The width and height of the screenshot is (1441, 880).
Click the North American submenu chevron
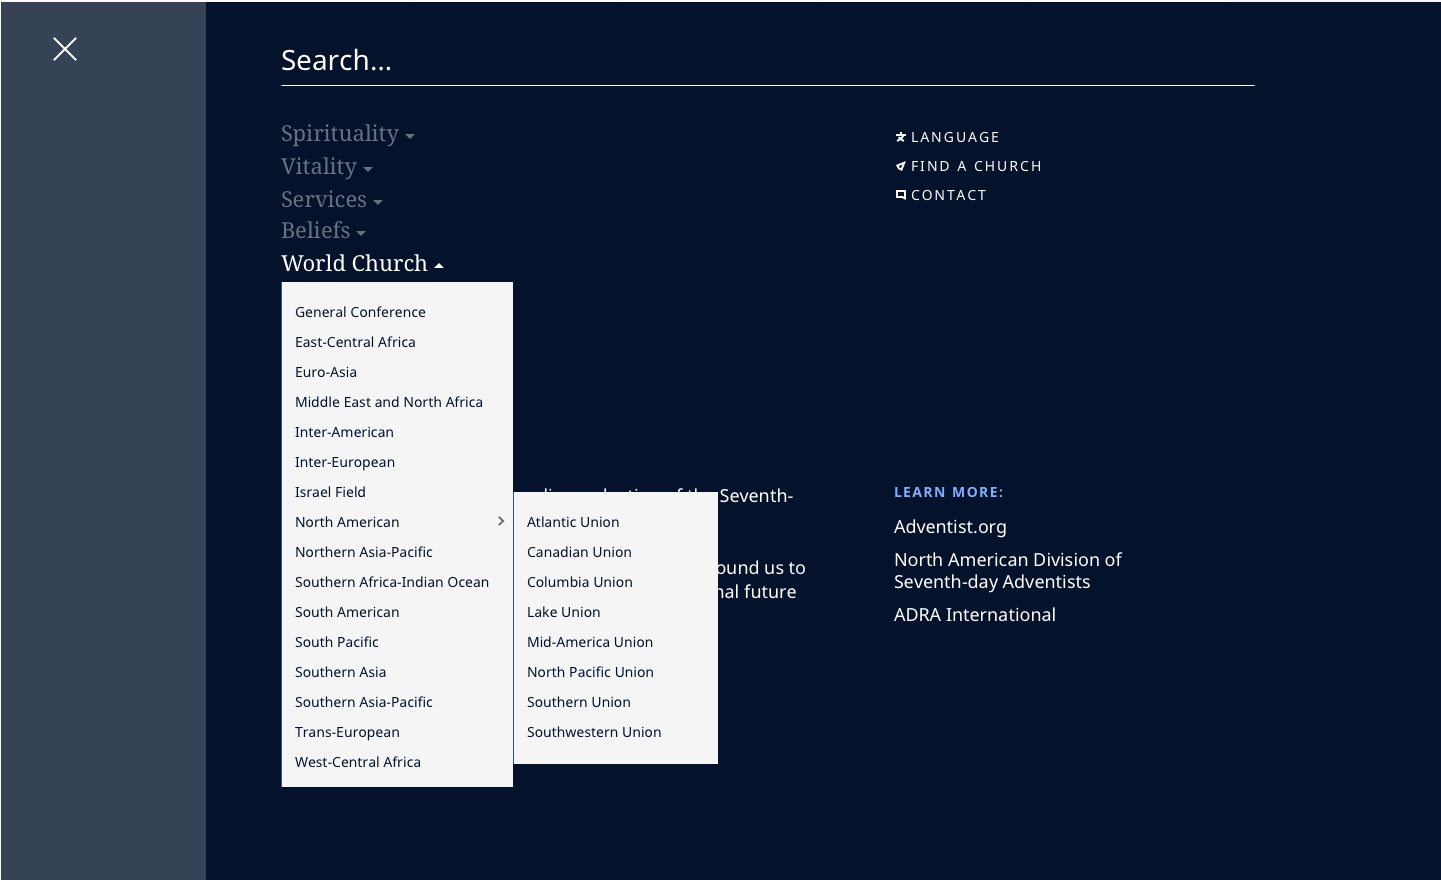click(500, 521)
